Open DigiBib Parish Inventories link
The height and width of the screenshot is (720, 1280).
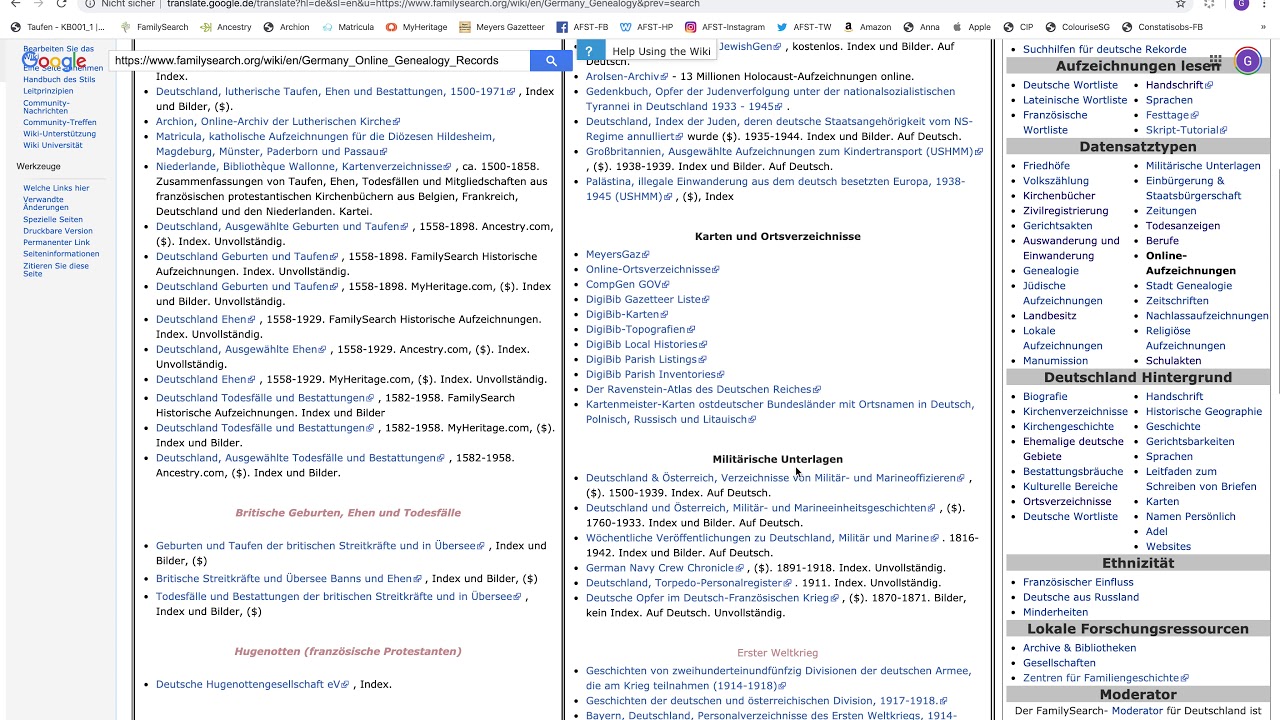coord(655,374)
